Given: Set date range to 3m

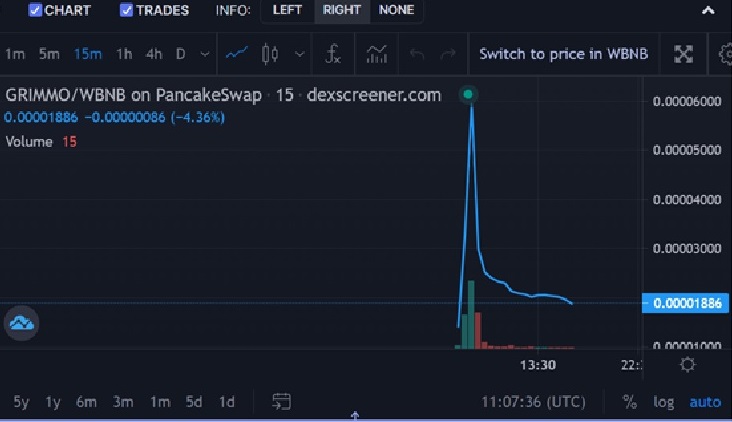Looking at the screenshot, I should 123,402.
